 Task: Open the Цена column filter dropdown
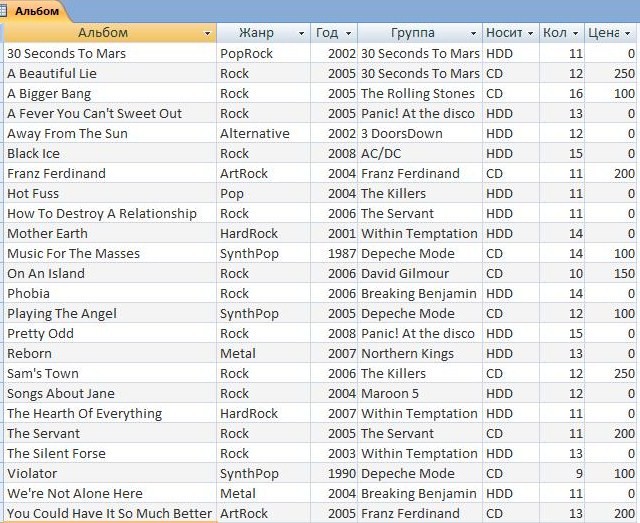point(627,33)
